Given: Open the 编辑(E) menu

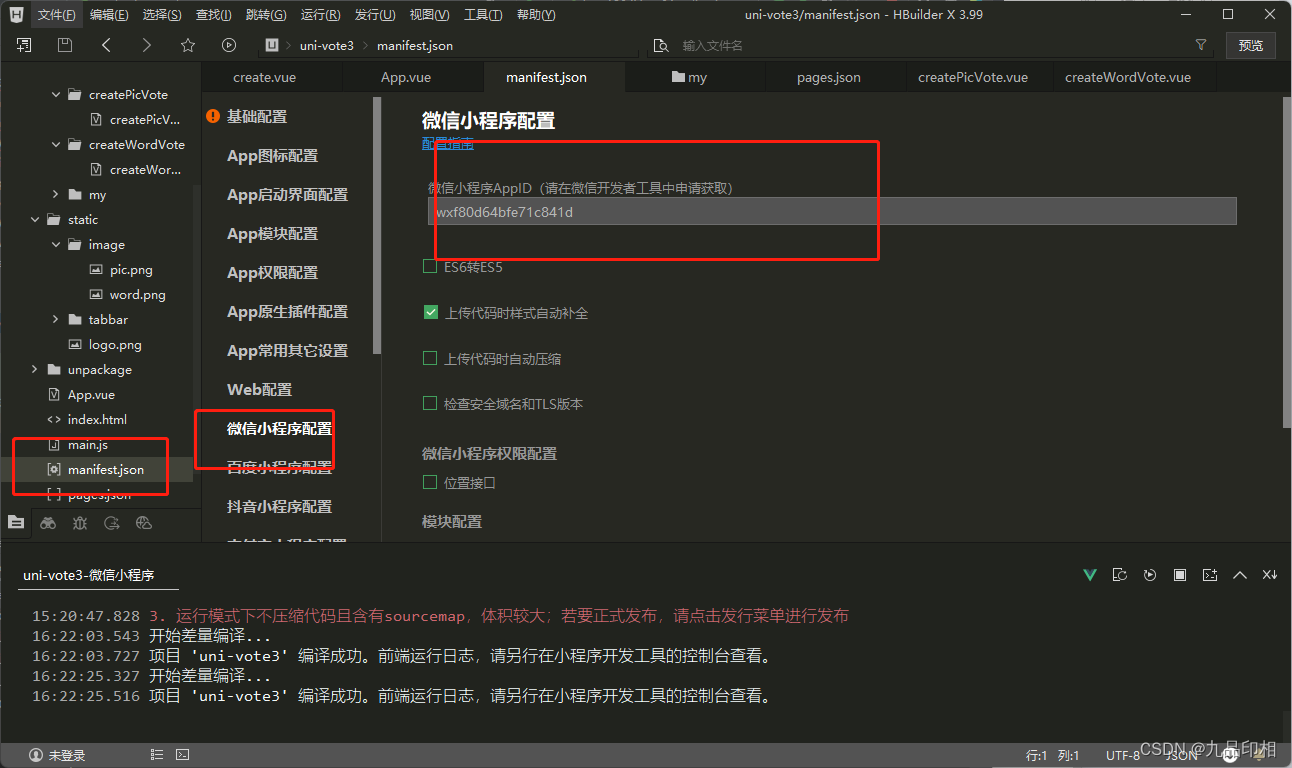Looking at the screenshot, I should [109, 15].
